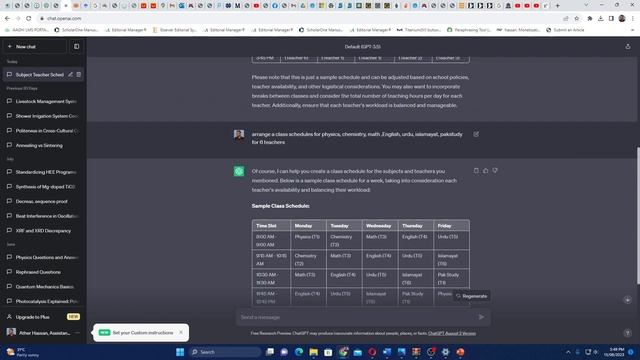Image resolution: width=640 pixels, height=360 pixels.
Task: Open the Settings gear on the taskbar
Action: (x=445, y=352)
